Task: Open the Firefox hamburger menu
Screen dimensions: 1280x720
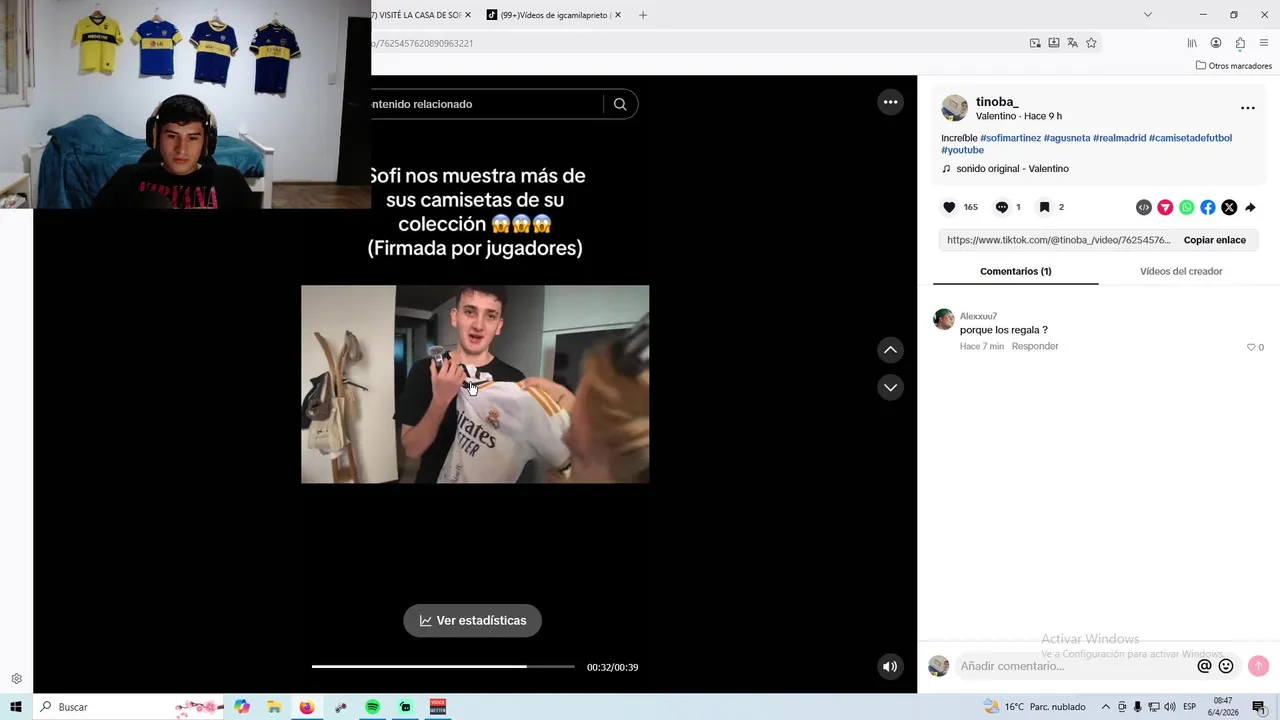Action: [x=1264, y=43]
